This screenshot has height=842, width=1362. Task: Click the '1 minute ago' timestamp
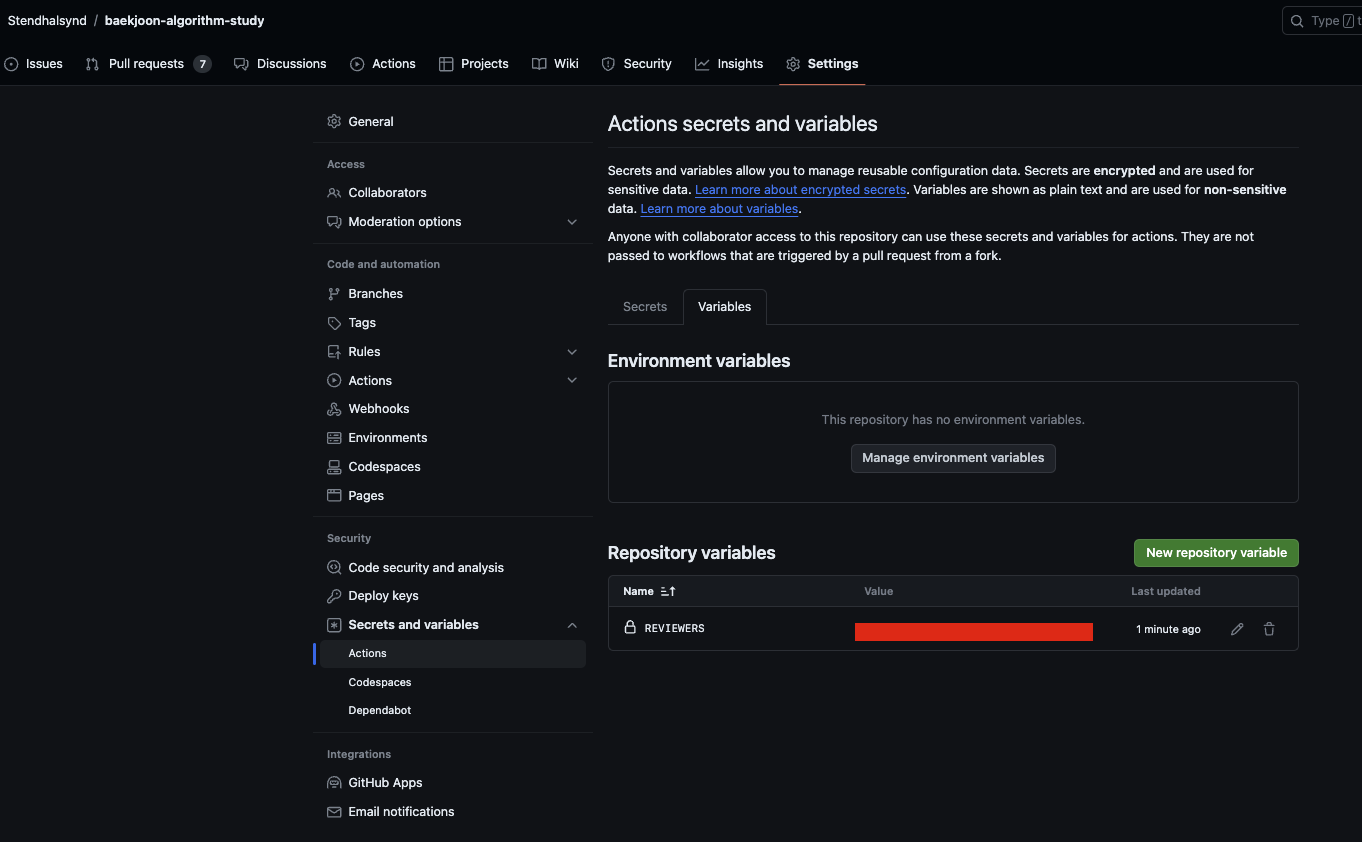[1168, 629]
